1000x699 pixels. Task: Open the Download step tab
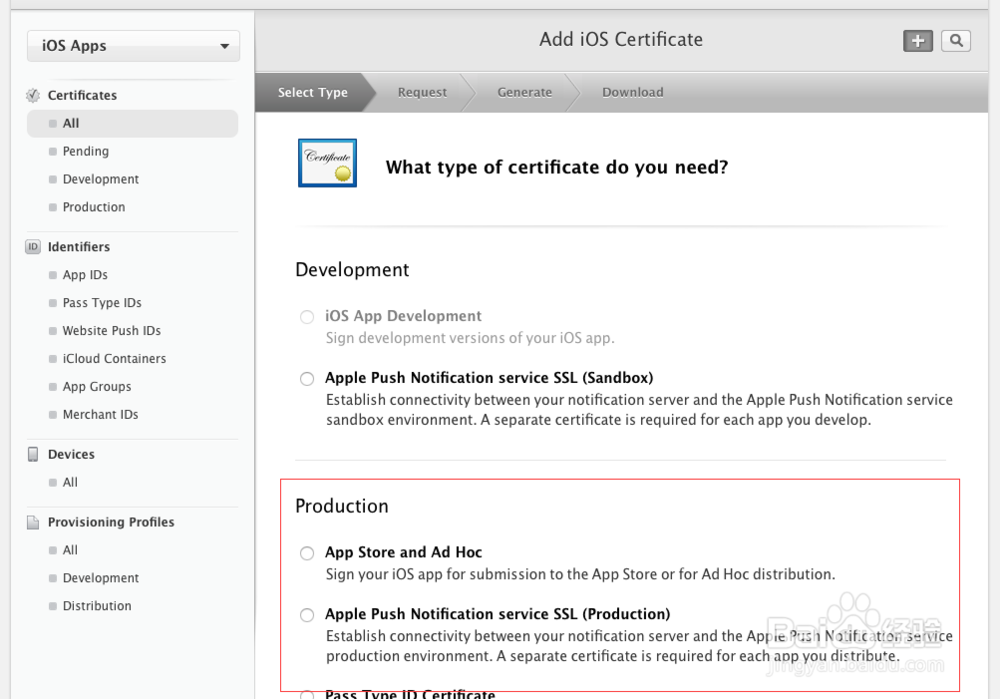click(x=632, y=92)
